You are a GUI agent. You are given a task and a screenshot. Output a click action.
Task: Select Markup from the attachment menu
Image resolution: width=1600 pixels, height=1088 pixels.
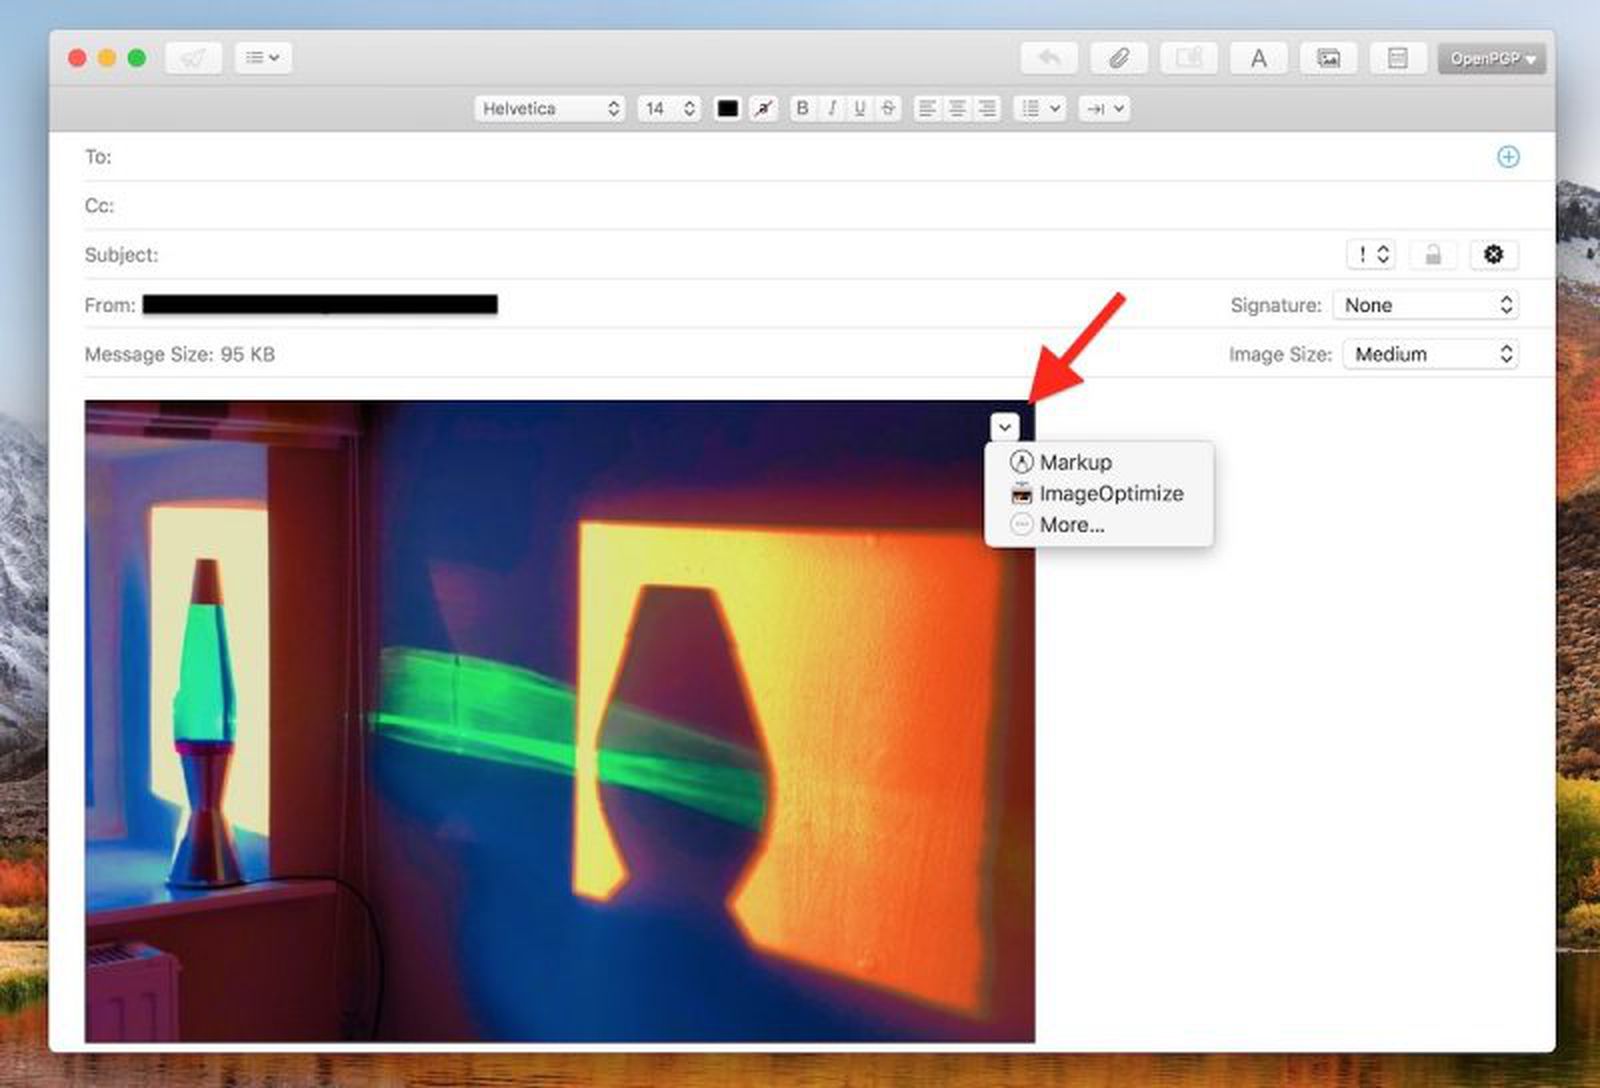pyautogui.click(x=1076, y=462)
